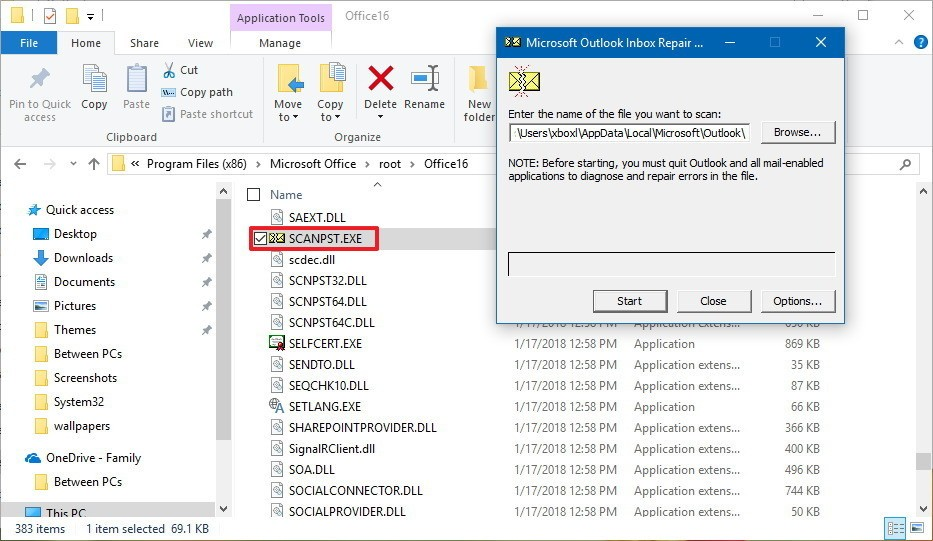Screen dimensions: 933x541
Task: Open the Manage tab
Action: coord(280,43)
